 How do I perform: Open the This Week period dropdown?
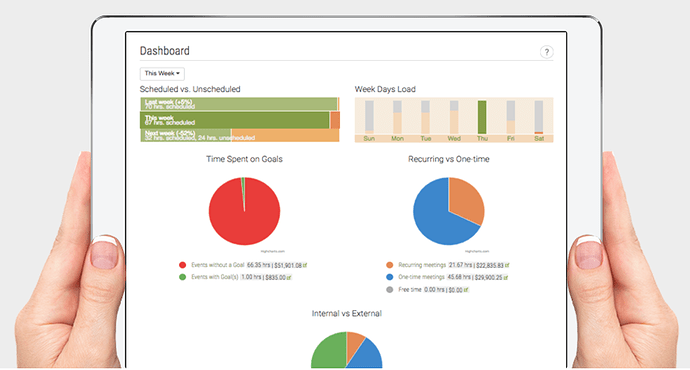coord(162,73)
